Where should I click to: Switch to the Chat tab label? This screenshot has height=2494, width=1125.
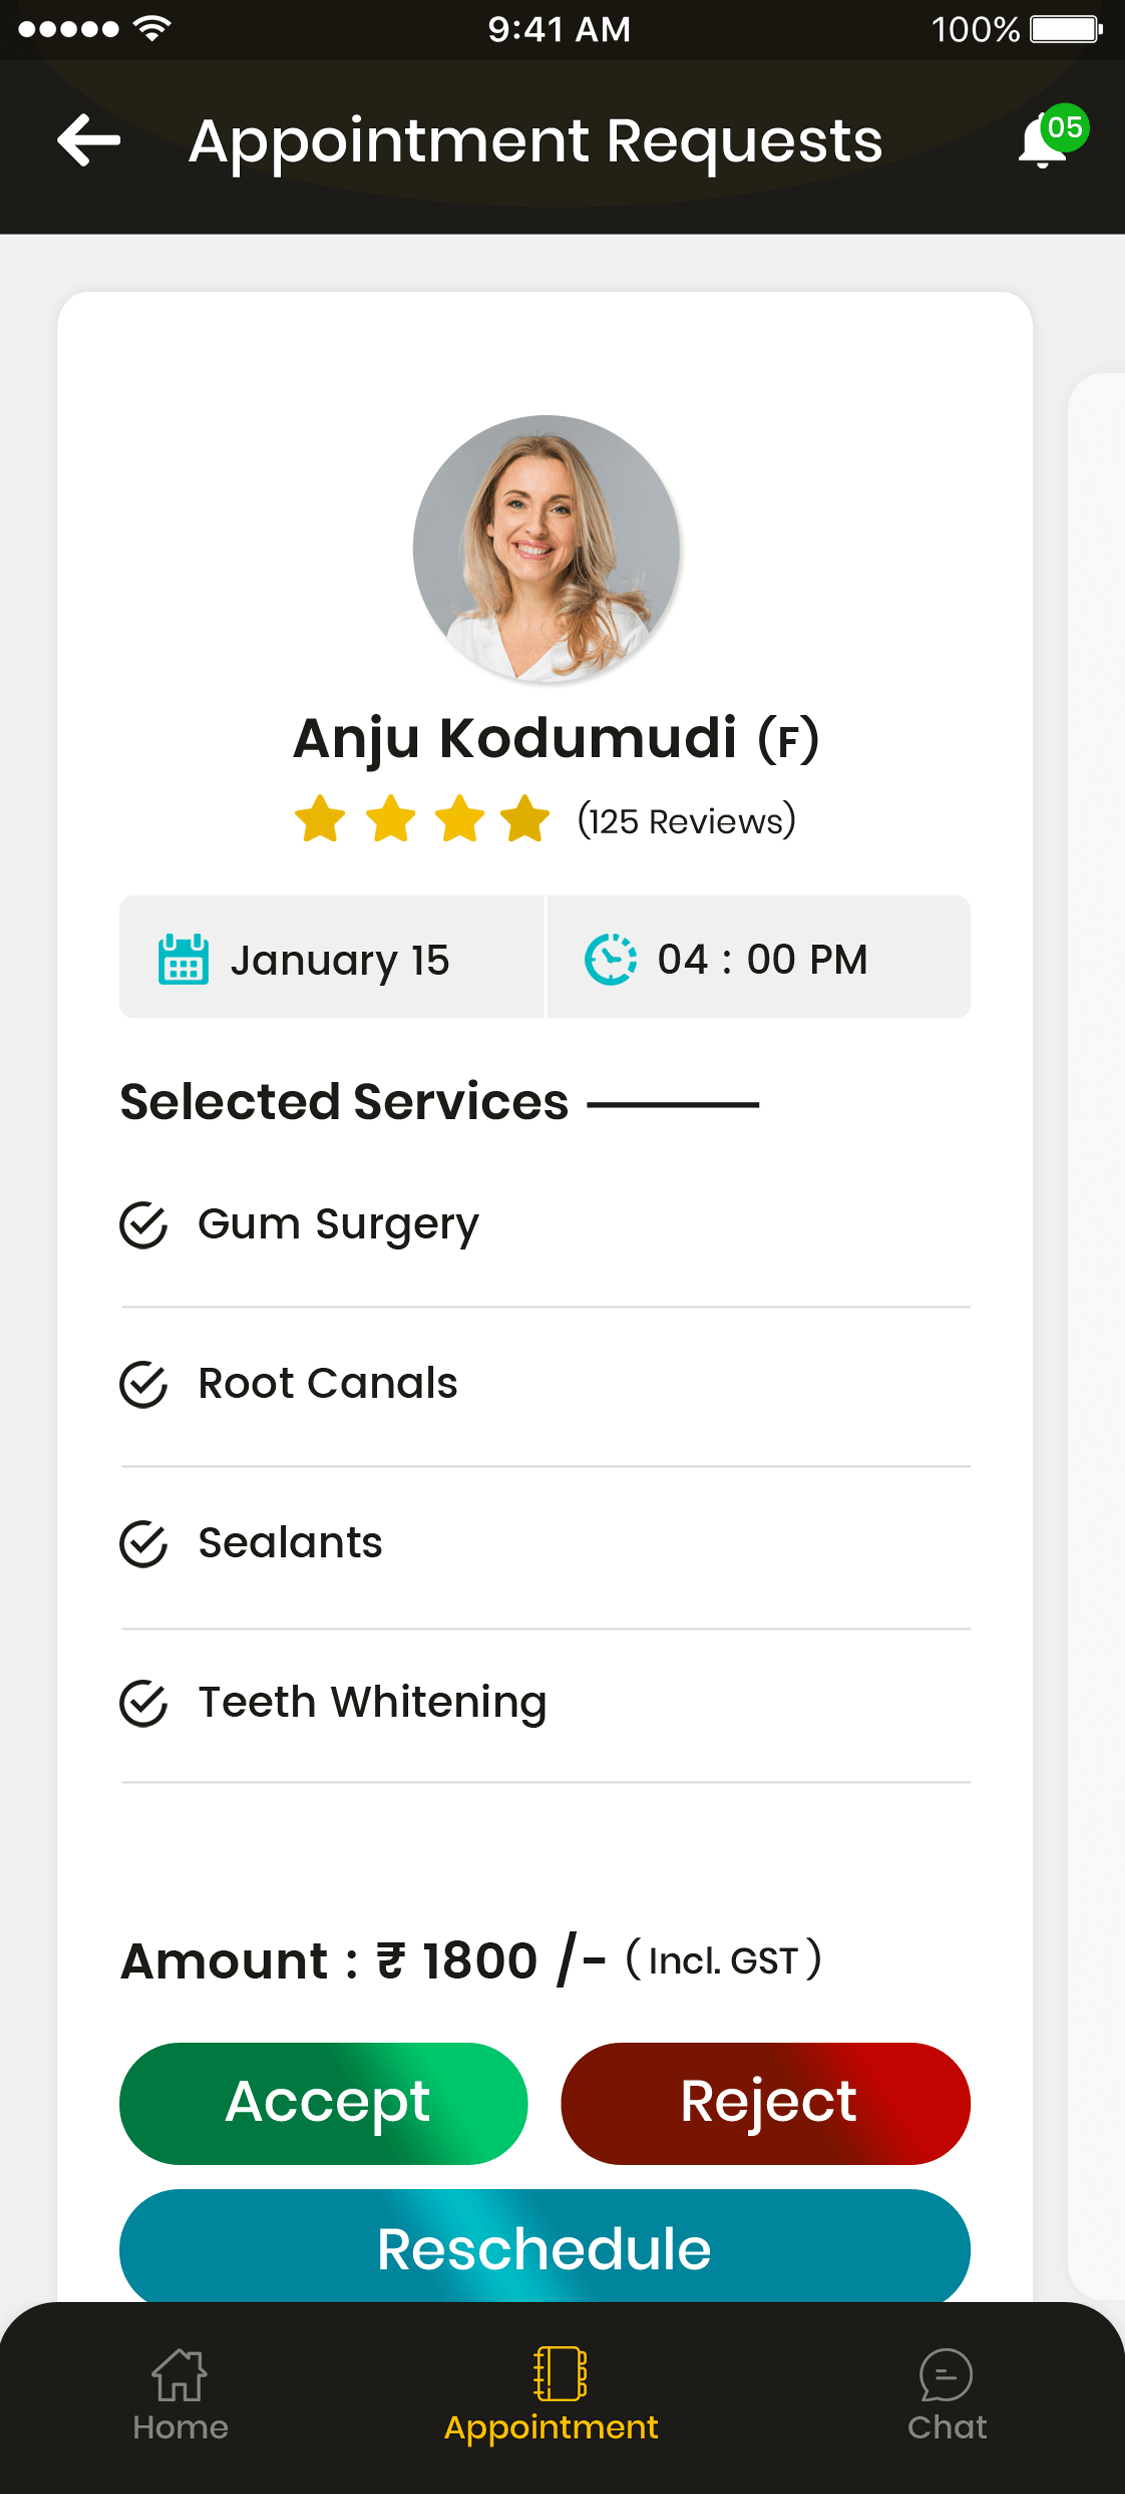click(947, 2427)
